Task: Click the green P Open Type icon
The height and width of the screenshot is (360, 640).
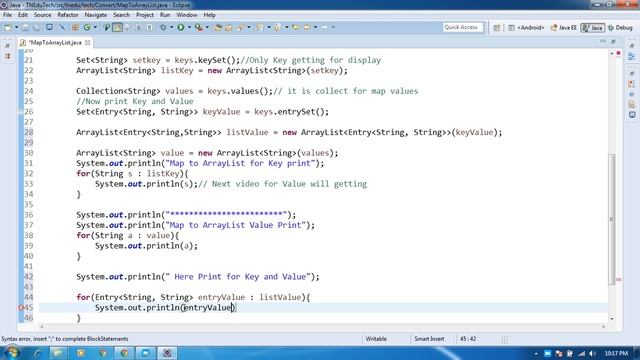Action: click(107, 27)
